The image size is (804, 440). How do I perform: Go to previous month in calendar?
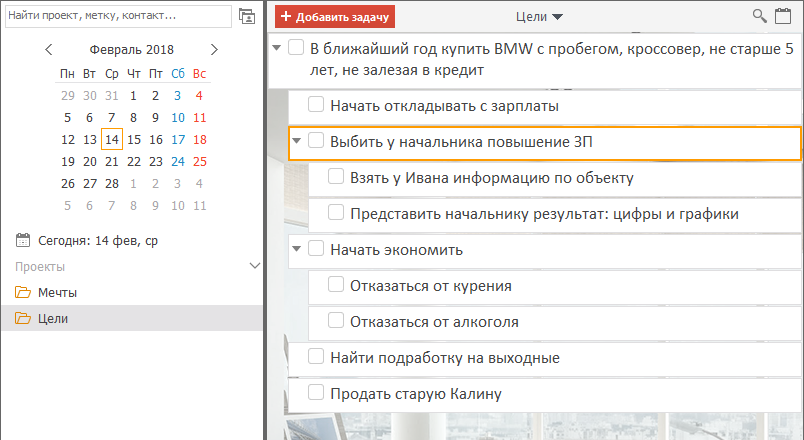[49, 50]
